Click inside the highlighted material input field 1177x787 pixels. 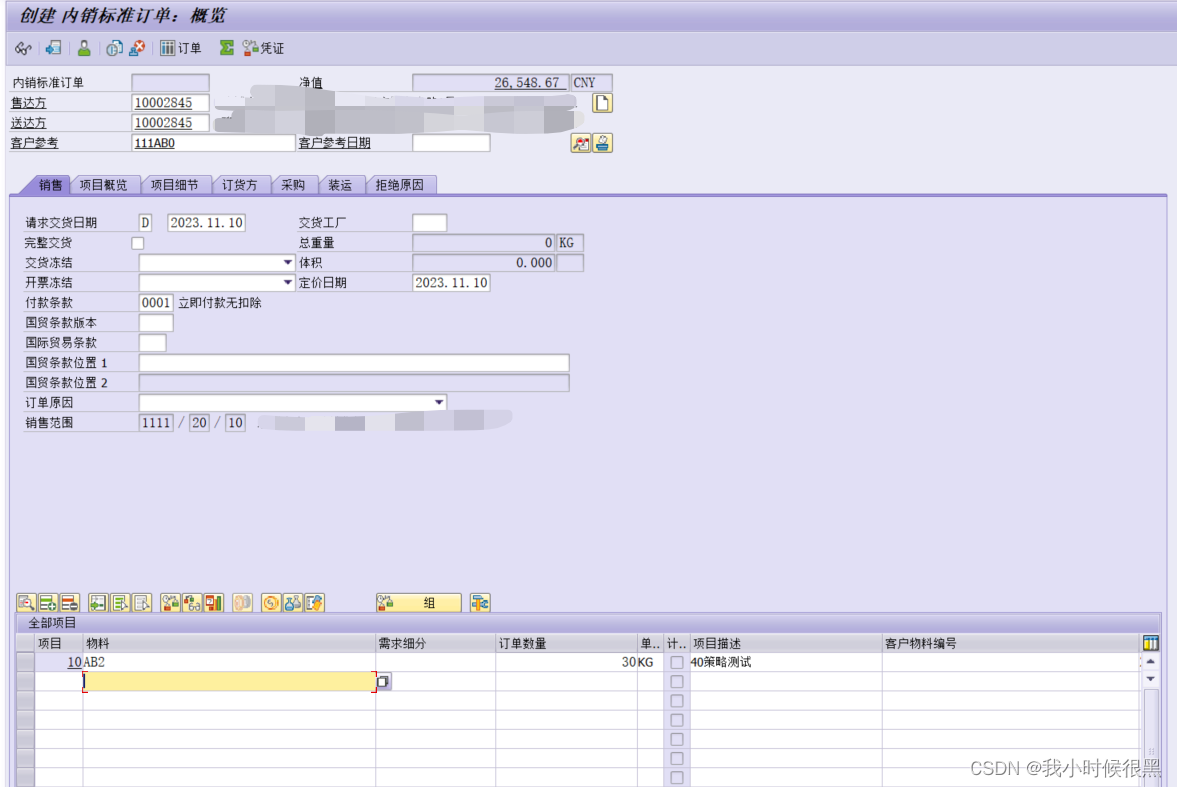230,680
